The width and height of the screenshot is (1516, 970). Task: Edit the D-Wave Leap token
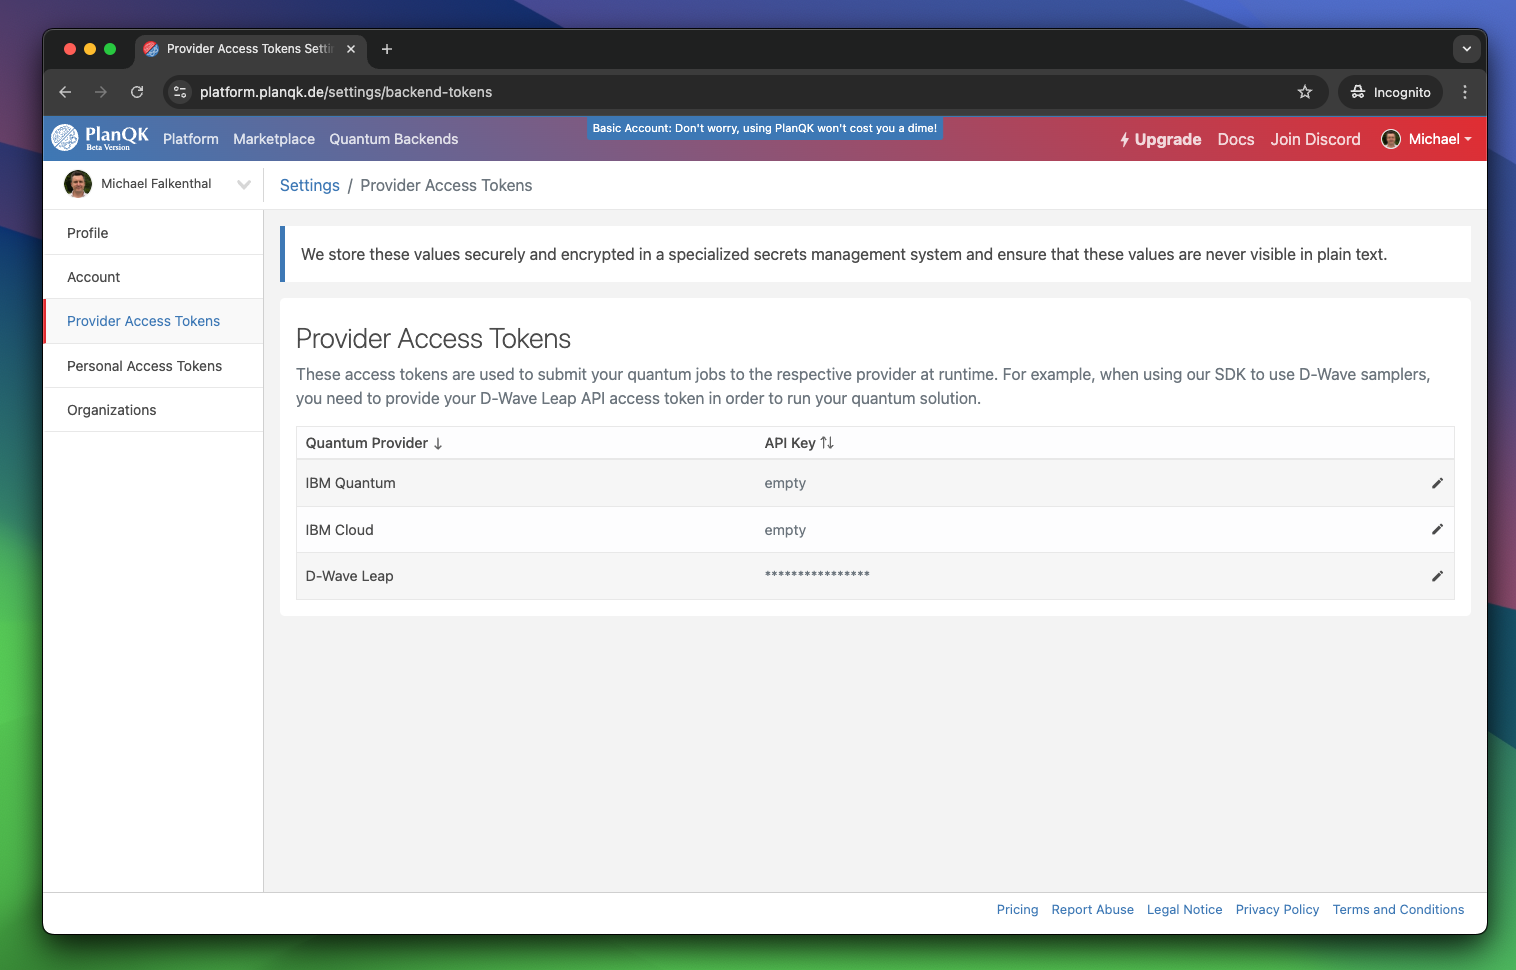1437,576
